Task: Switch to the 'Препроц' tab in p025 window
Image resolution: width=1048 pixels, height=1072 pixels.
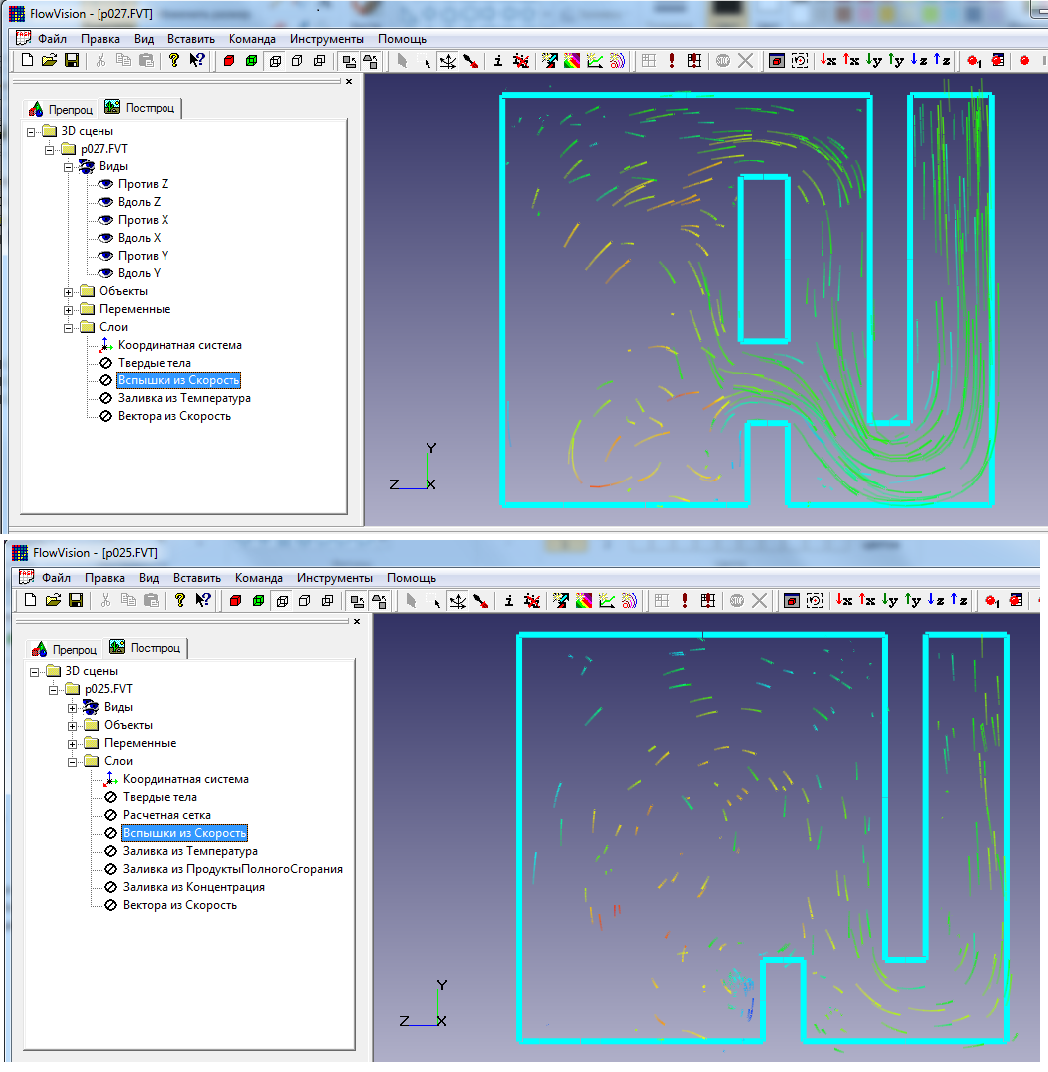Action: point(63,648)
